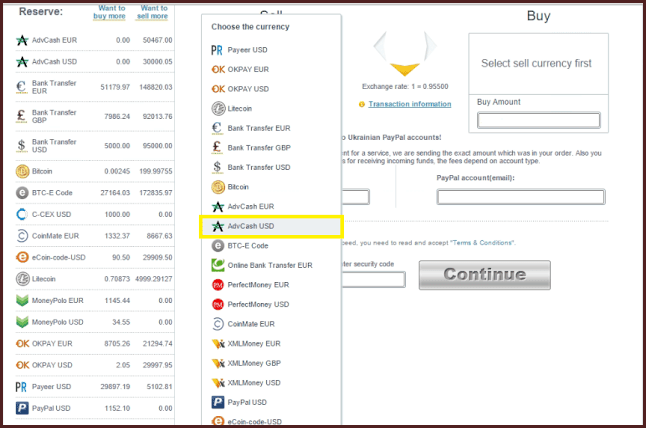Click the Choose the currency heading
646x428 pixels.
(x=250, y=27)
